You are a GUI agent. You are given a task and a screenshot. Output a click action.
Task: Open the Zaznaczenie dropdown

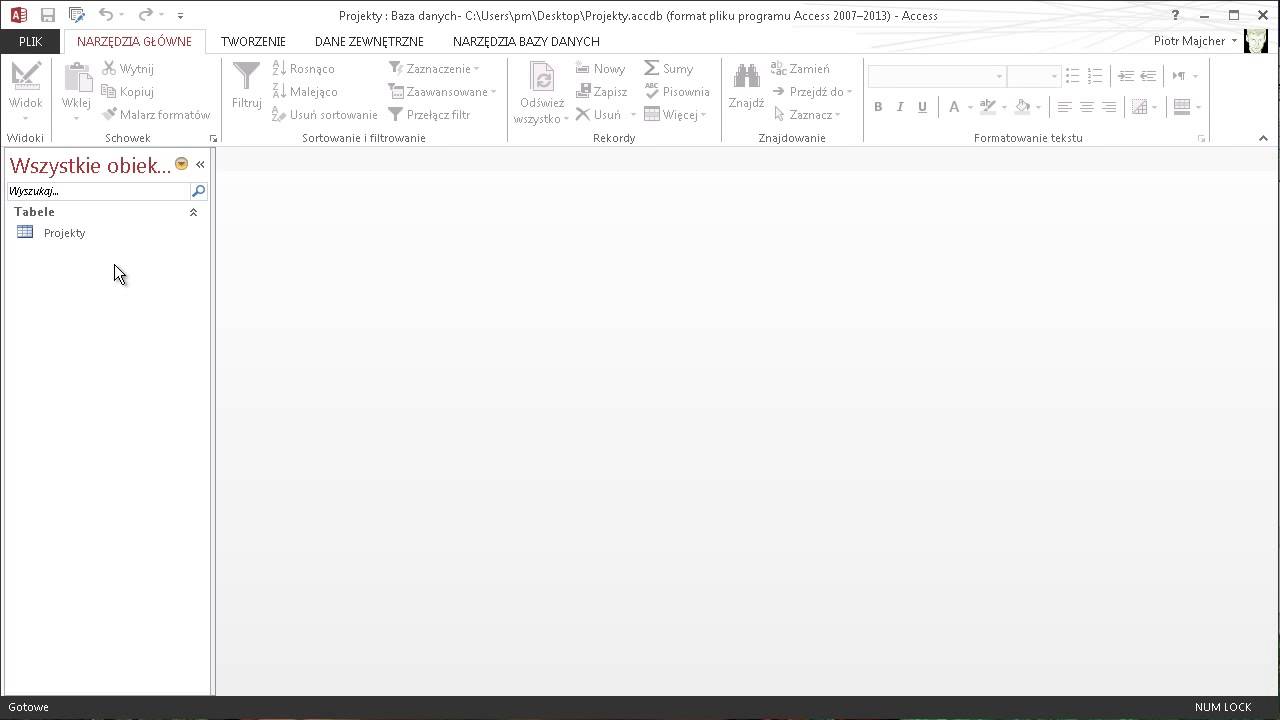(434, 69)
